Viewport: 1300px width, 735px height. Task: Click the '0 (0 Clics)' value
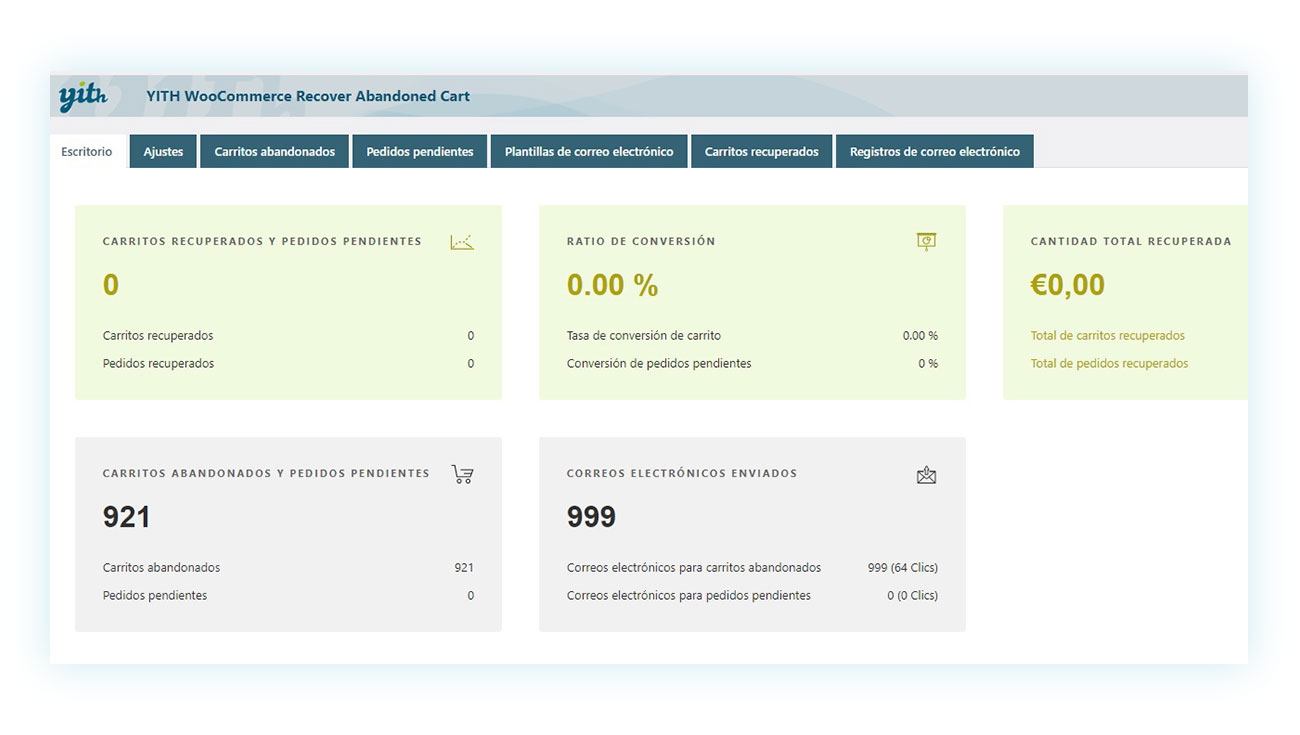coord(913,596)
